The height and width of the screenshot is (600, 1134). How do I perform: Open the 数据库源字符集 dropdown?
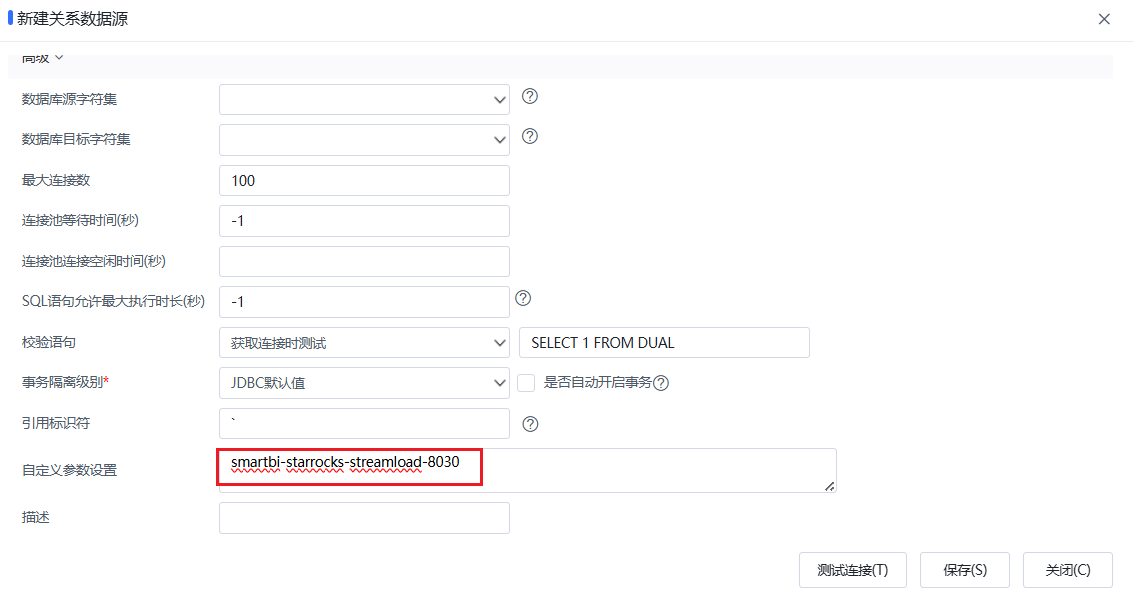point(364,99)
